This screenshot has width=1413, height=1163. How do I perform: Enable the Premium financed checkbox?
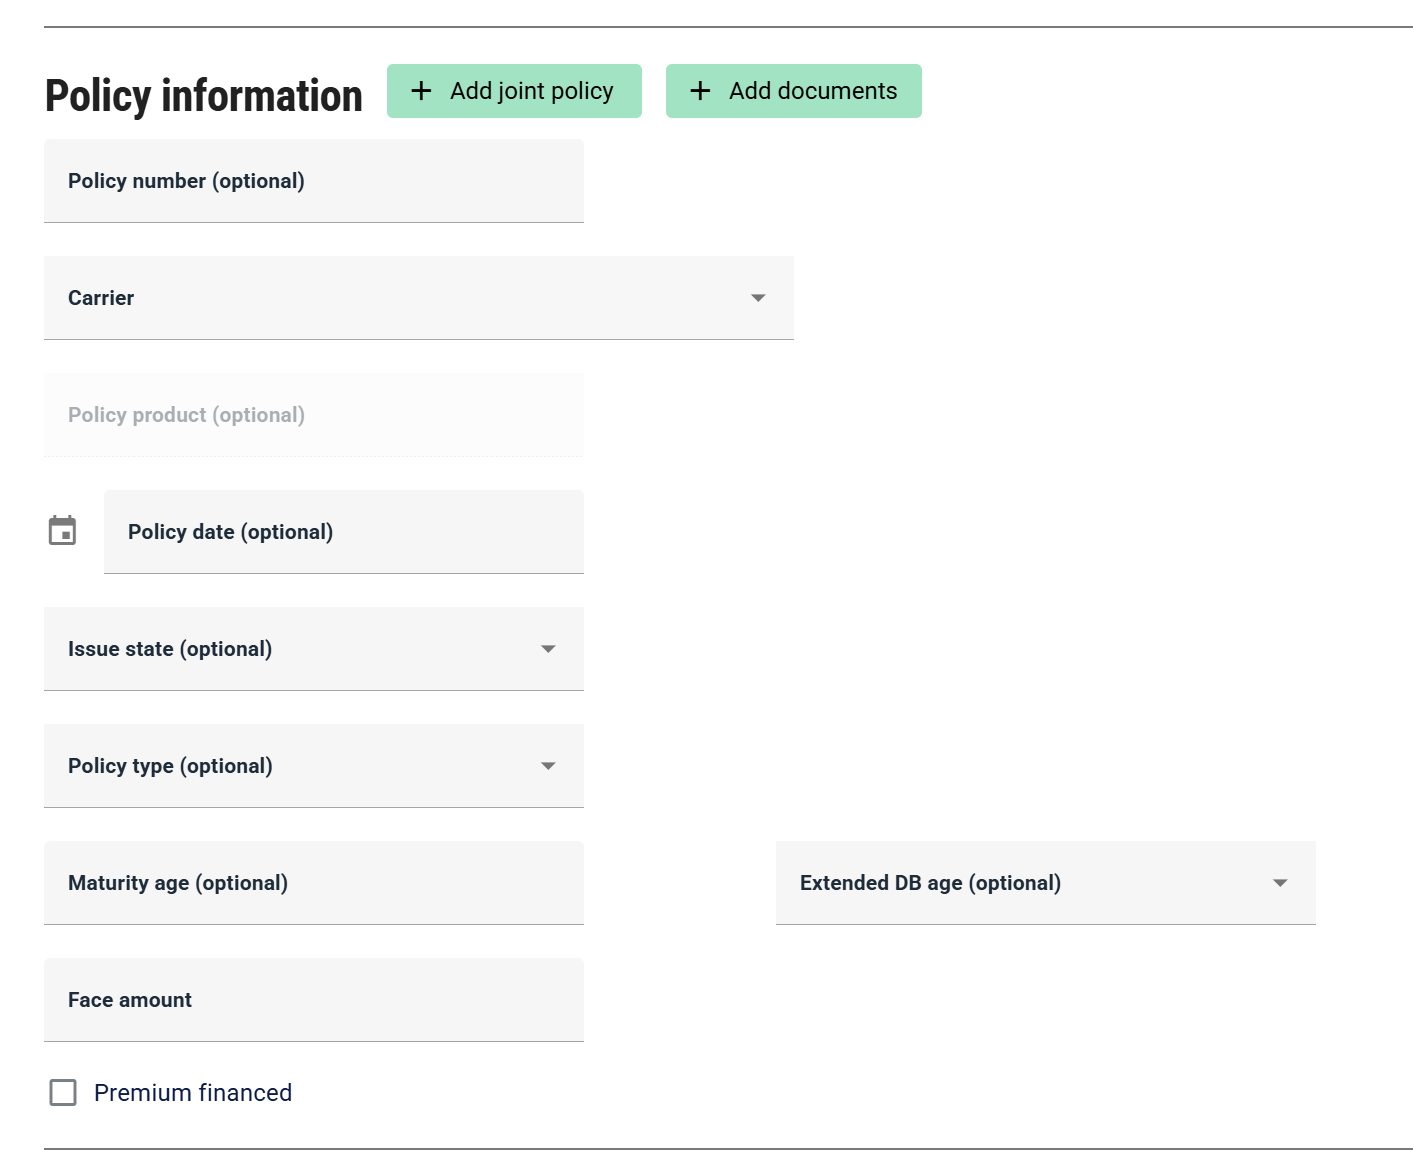tap(63, 1092)
